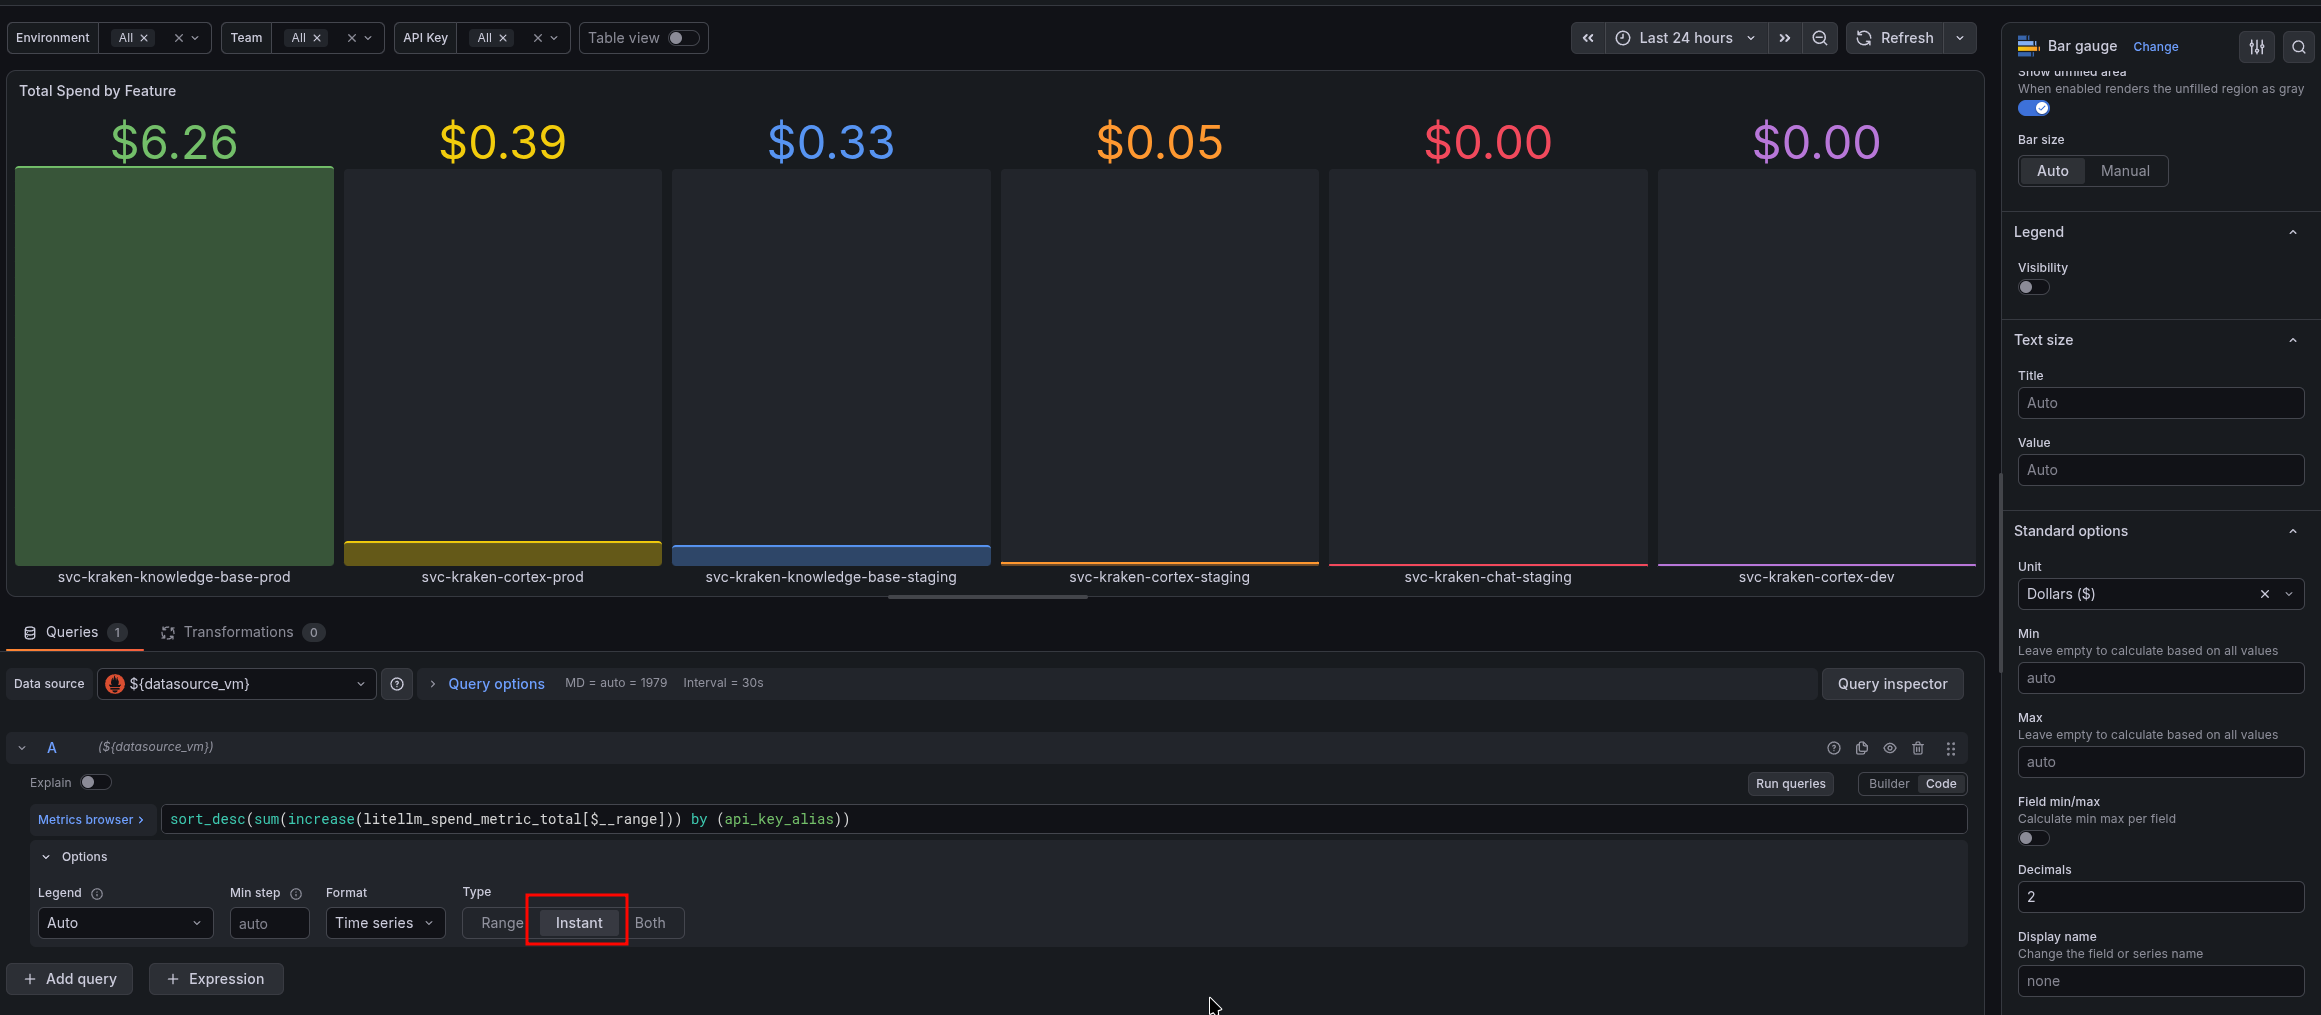Viewport: 2321px width, 1015px height.
Task: Select Instant query type
Action: coord(579,923)
